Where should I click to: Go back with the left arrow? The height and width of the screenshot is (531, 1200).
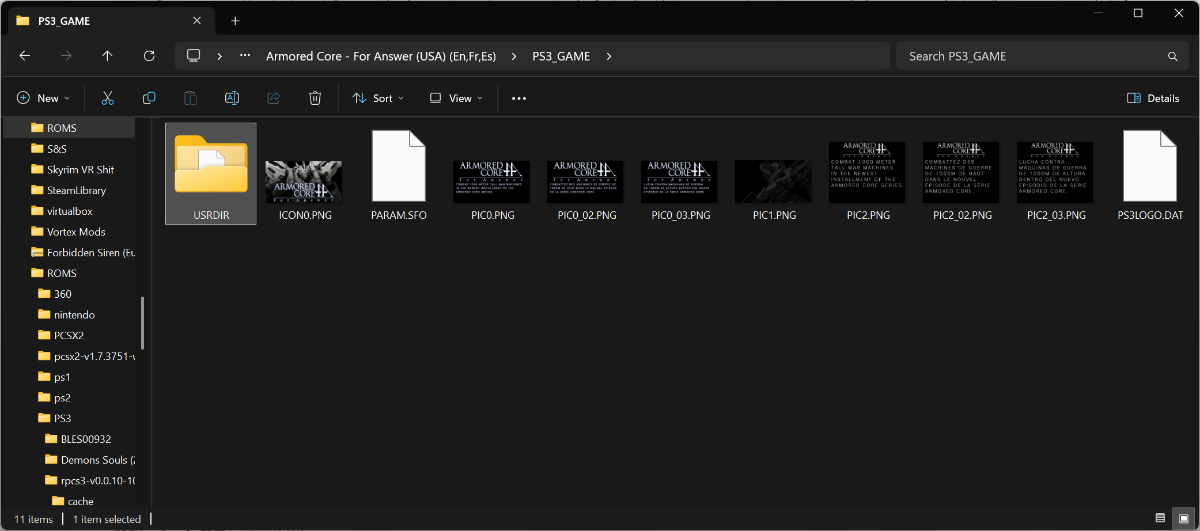tap(25, 56)
